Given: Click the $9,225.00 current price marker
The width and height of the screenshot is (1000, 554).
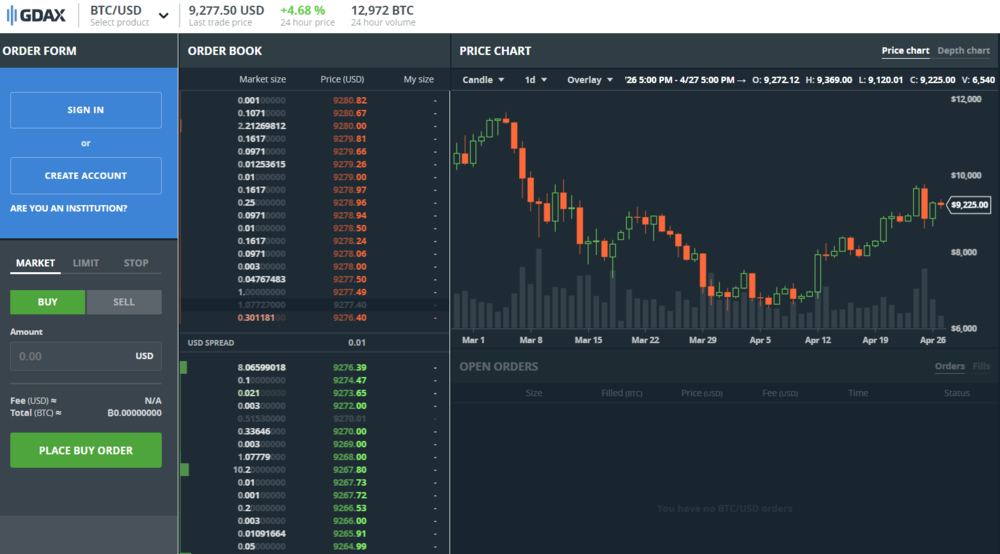Looking at the screenshot, I should pyautogui.click(x=969, y=205).
